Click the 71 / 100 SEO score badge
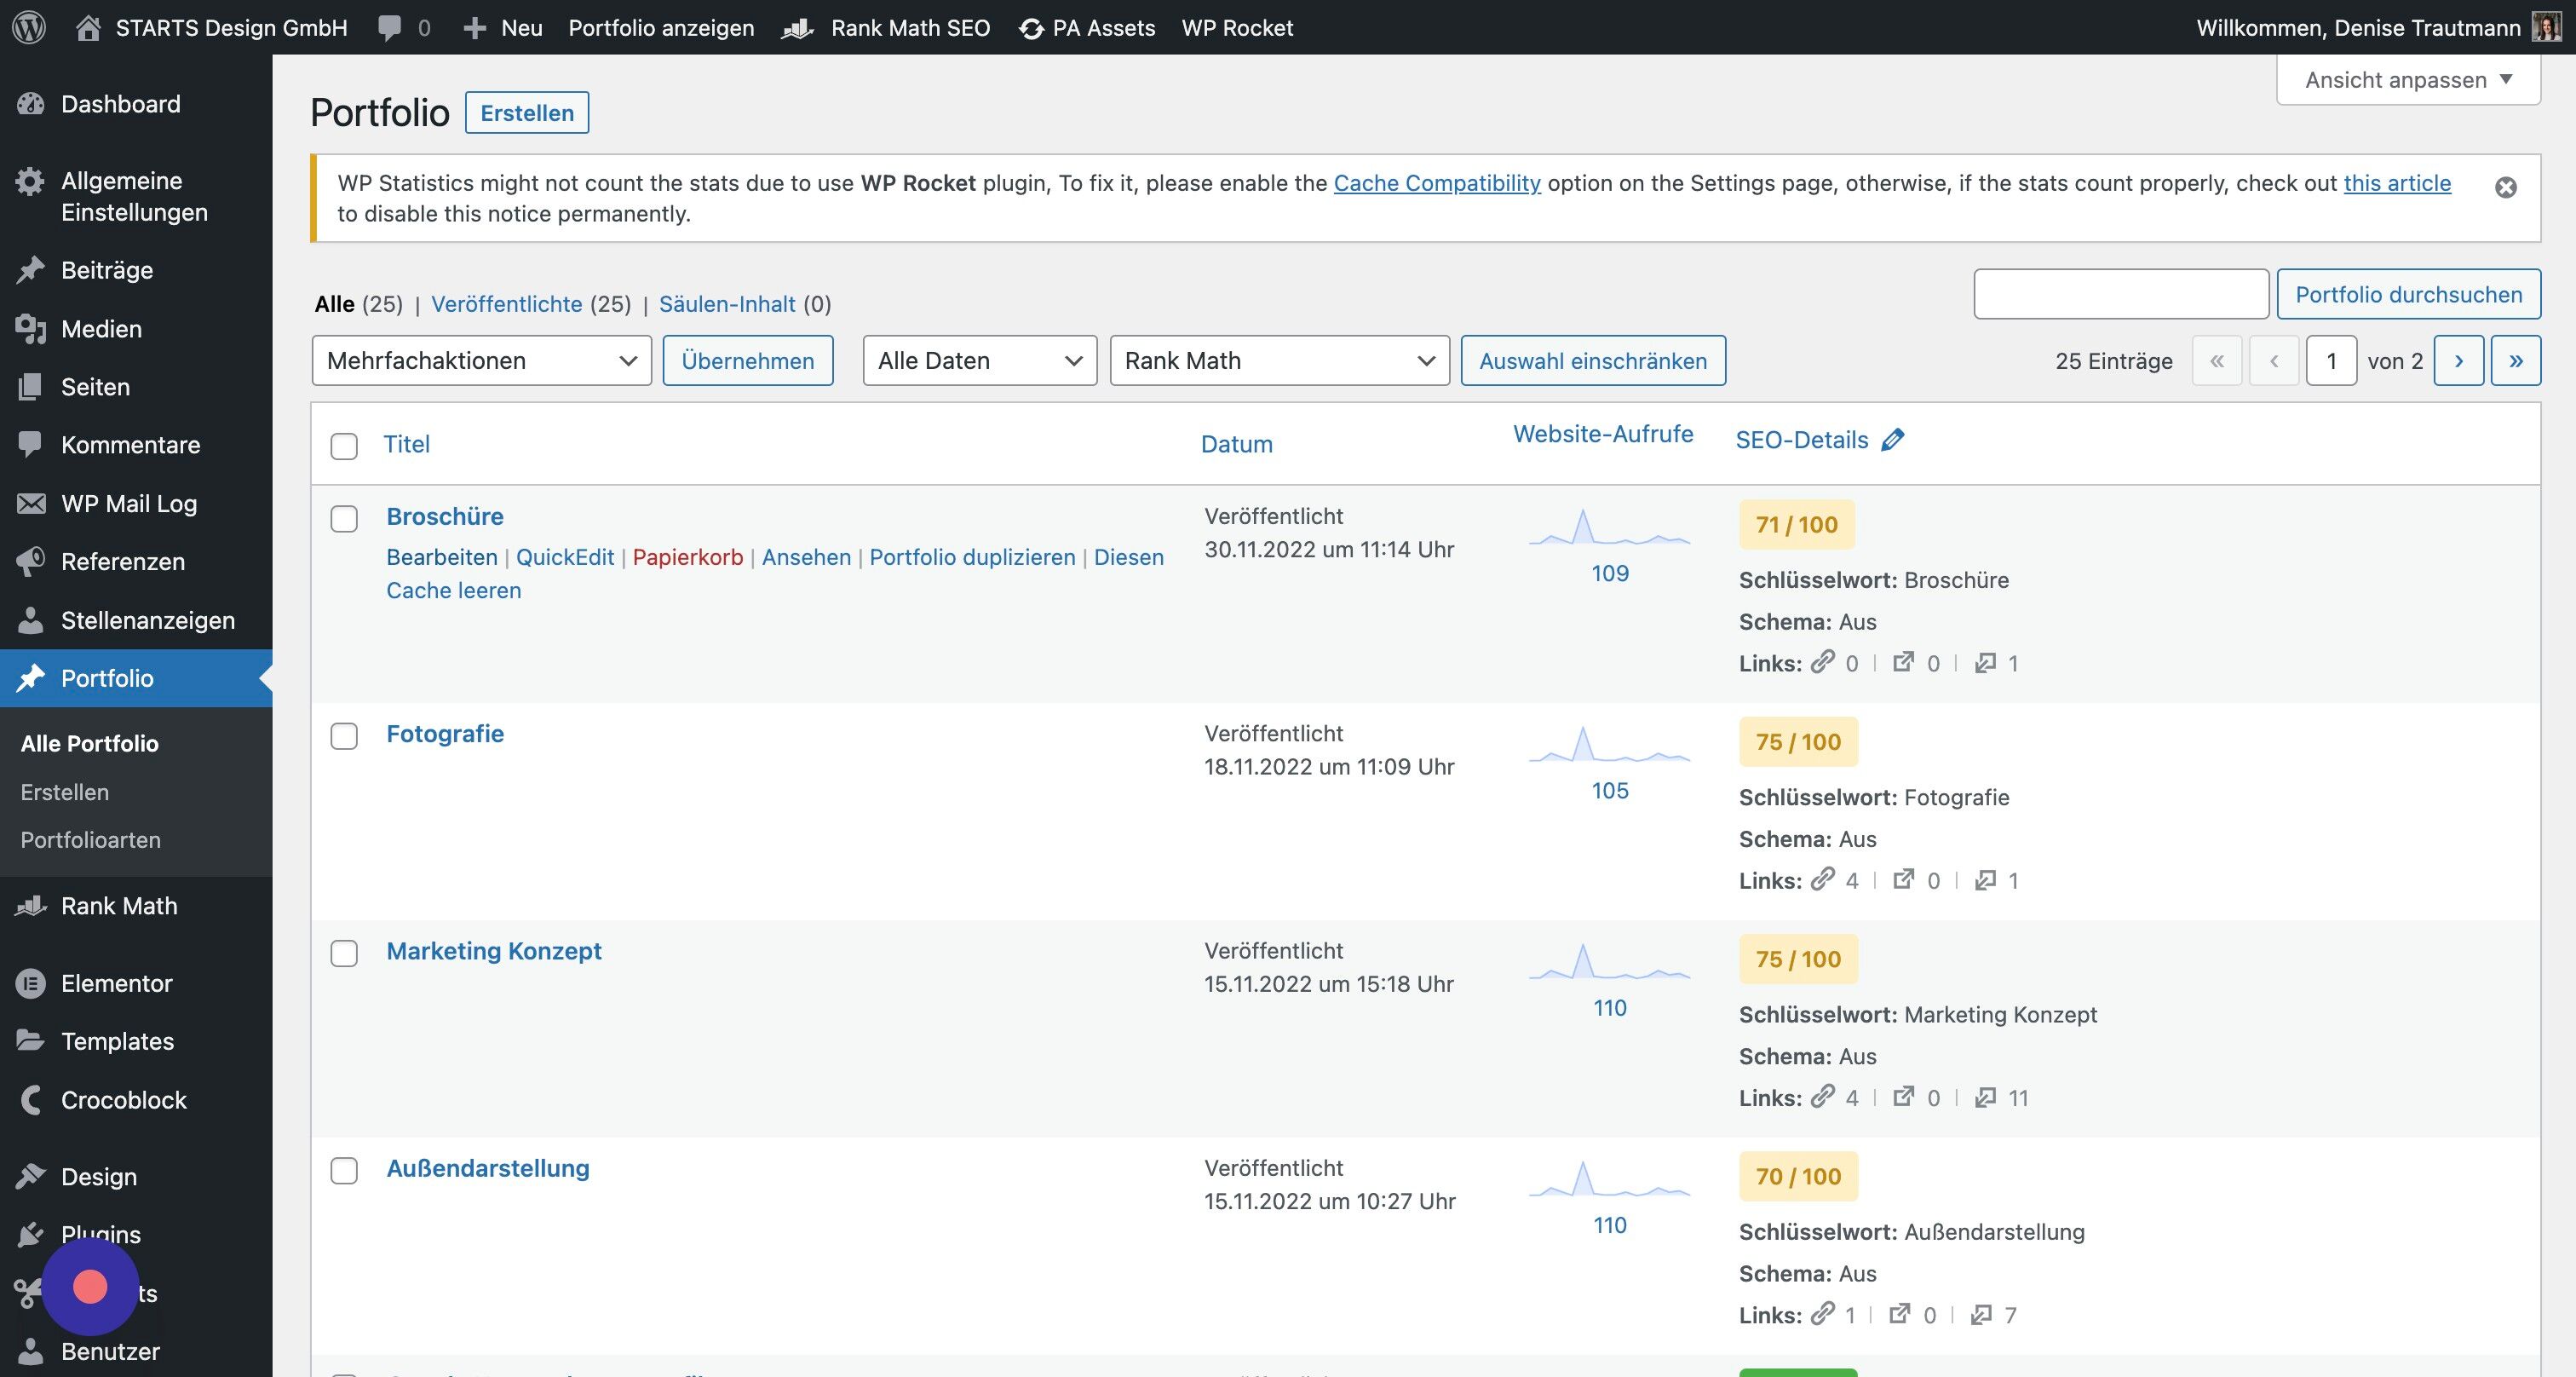 pyautogui.click(x=1796, y=525)
